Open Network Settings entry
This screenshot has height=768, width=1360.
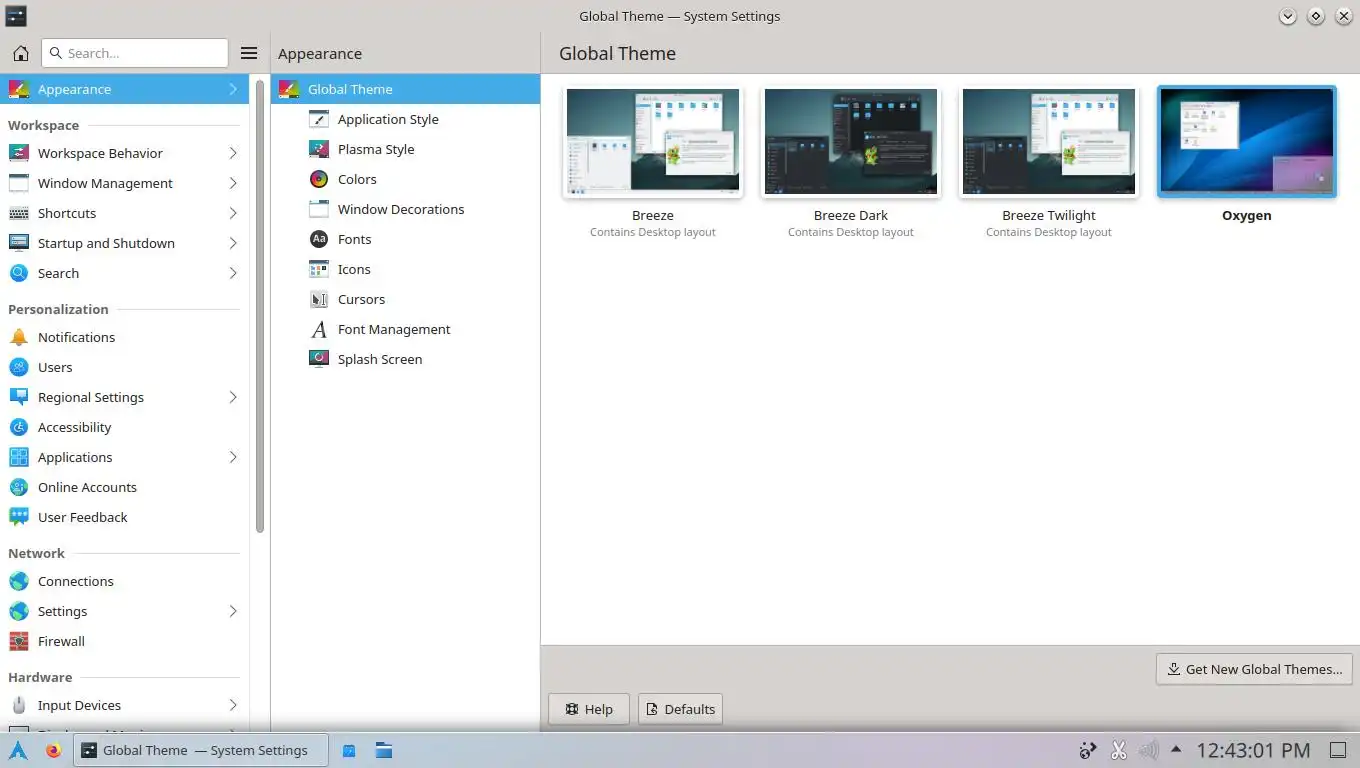coord(124,611)
